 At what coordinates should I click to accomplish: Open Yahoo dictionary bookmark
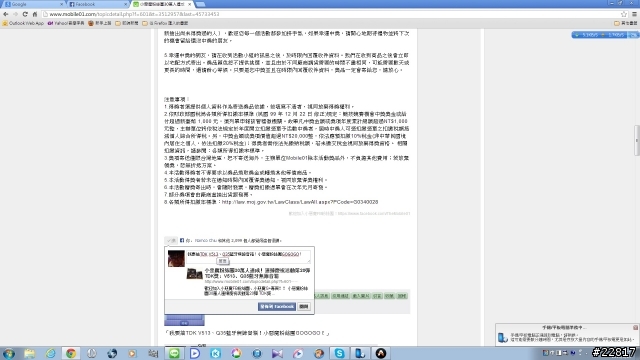click(66, 23)
